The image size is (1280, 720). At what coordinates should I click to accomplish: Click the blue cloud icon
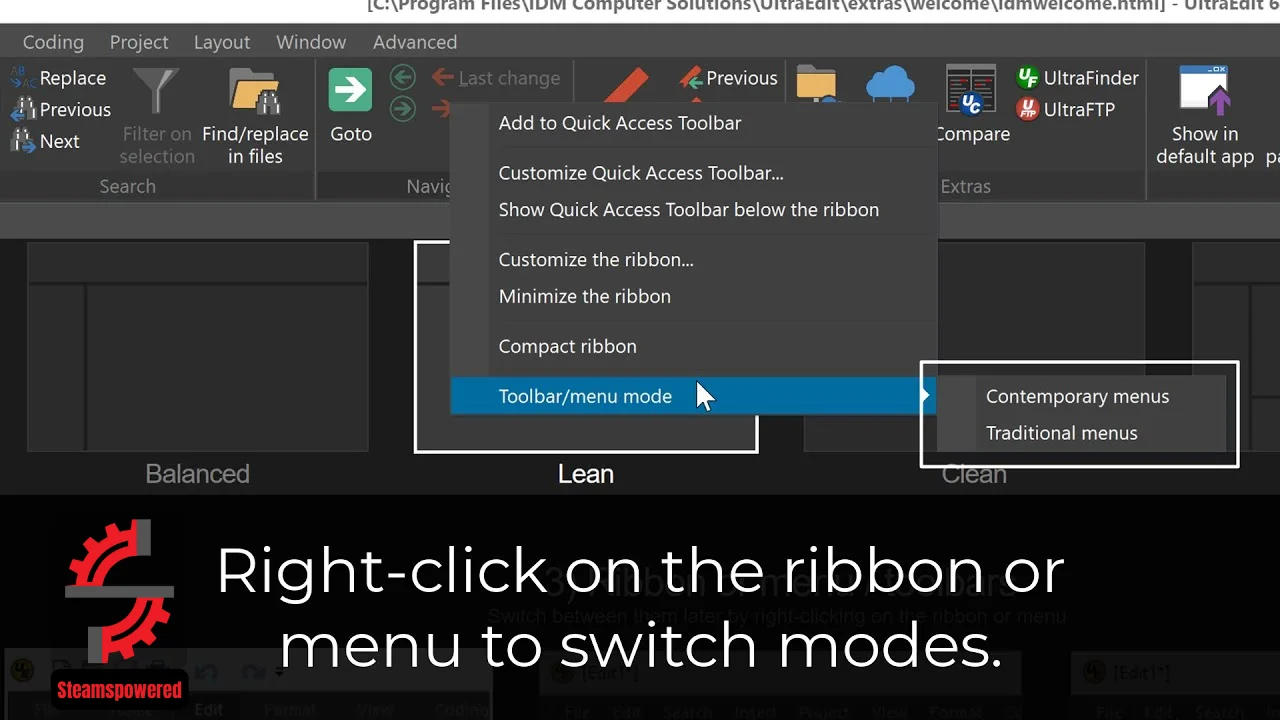[890, 84]
